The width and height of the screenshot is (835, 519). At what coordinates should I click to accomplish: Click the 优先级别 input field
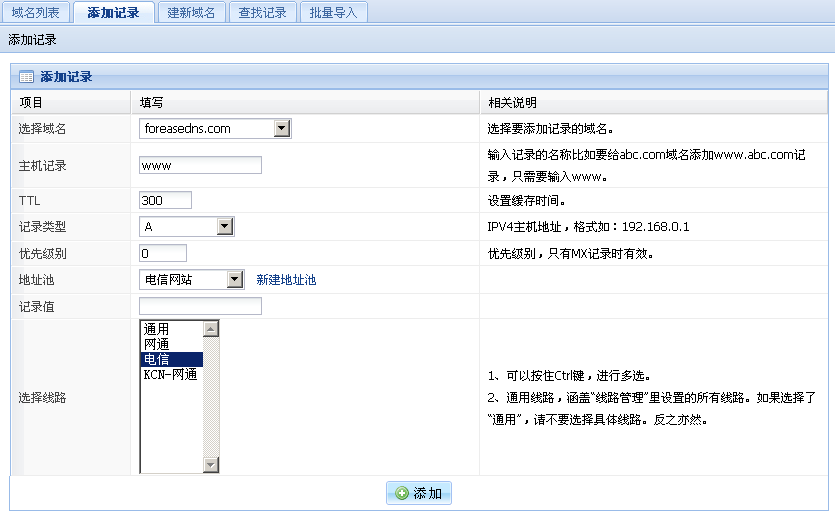click(x=163, y=253)
